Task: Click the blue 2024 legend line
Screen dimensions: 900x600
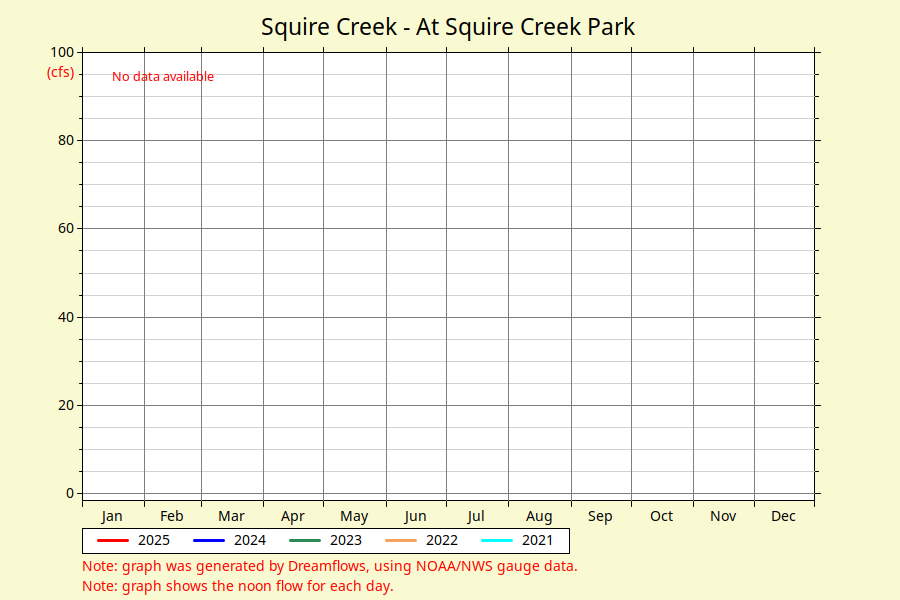Action: 209,540
